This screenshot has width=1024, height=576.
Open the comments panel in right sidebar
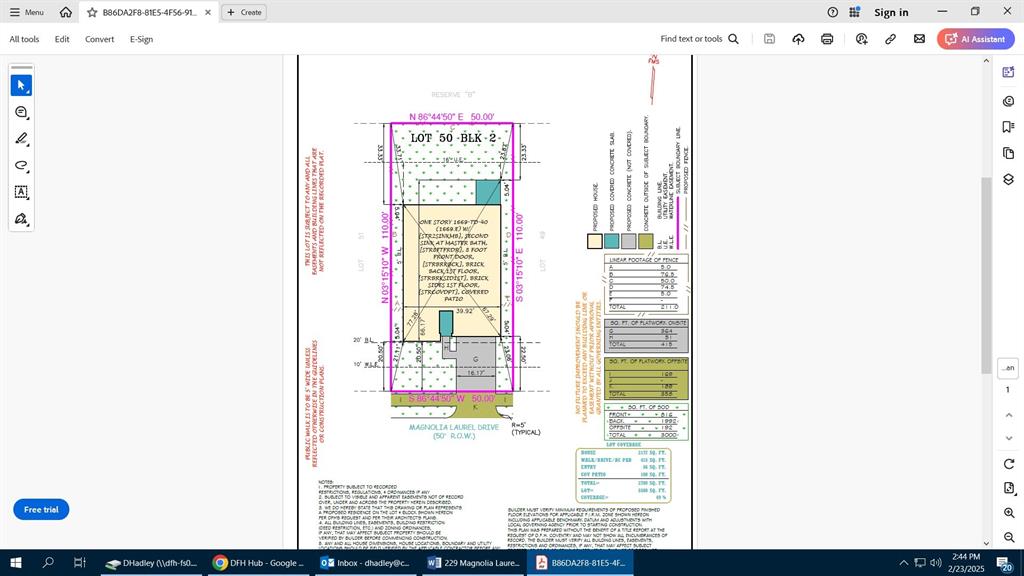(1008, 101)
